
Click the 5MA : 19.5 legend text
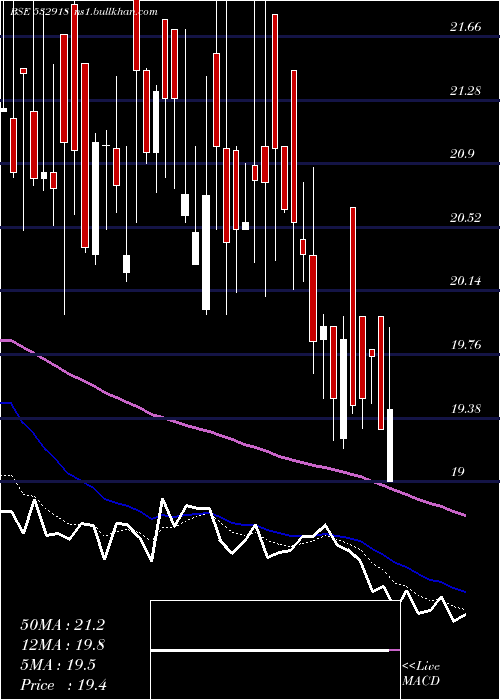tap(58, 665)
